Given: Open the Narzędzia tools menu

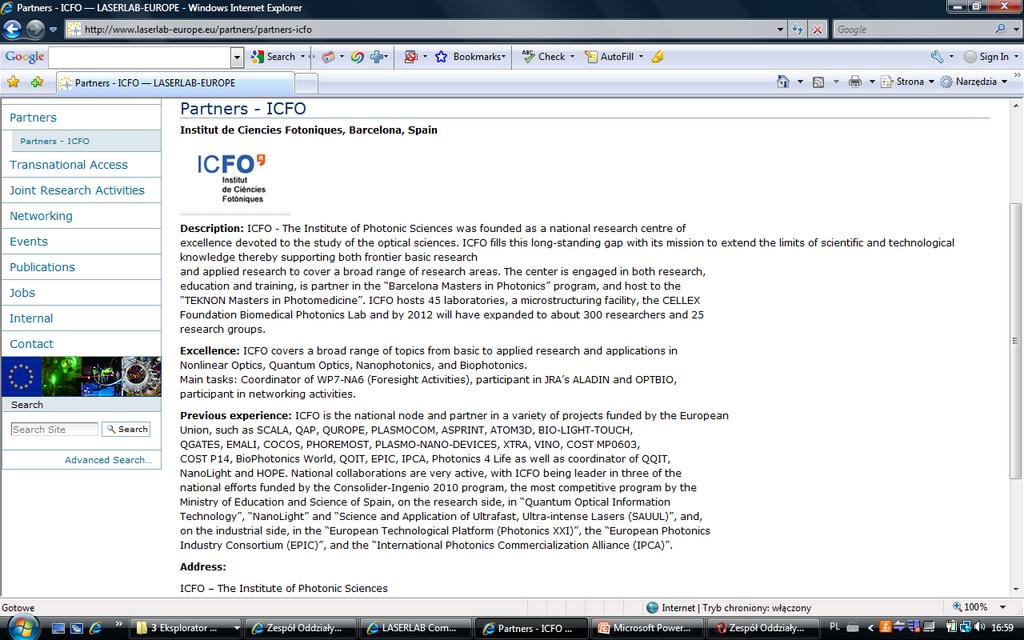Looking at the screenshot, I should (x=973, y=82).
